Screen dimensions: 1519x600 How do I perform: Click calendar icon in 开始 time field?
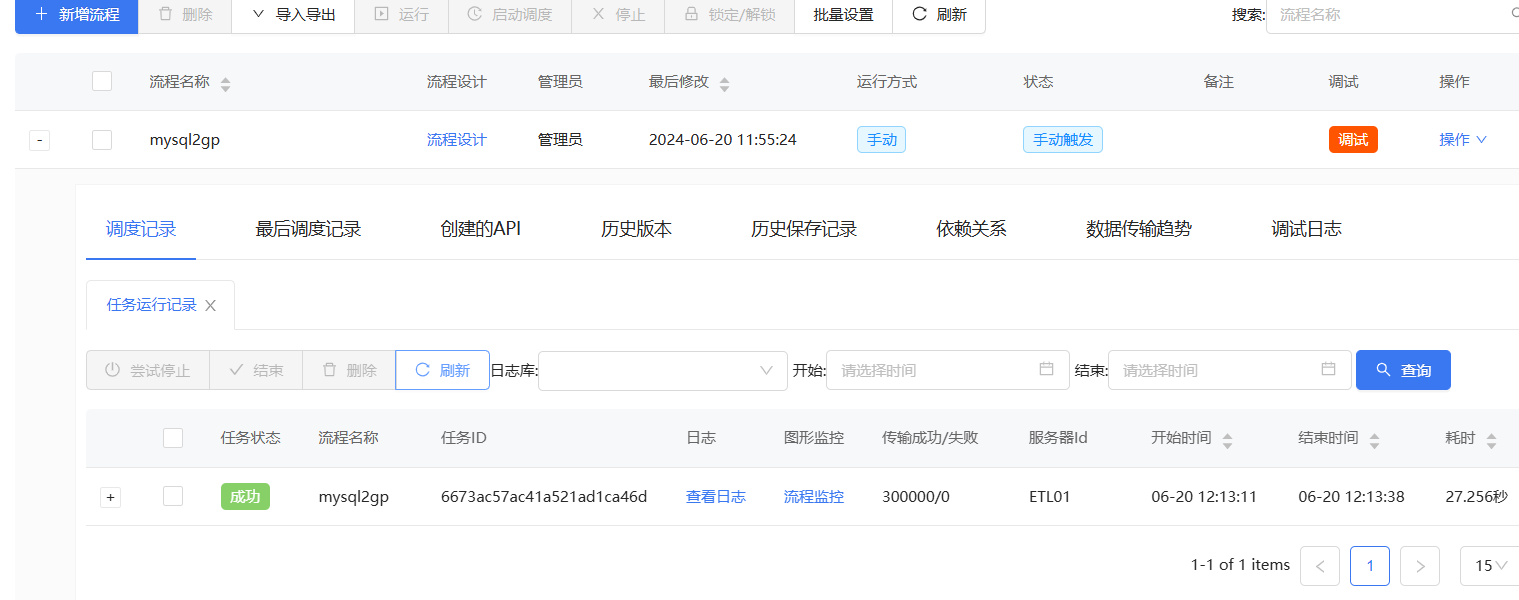click(x=1046, y=369)
